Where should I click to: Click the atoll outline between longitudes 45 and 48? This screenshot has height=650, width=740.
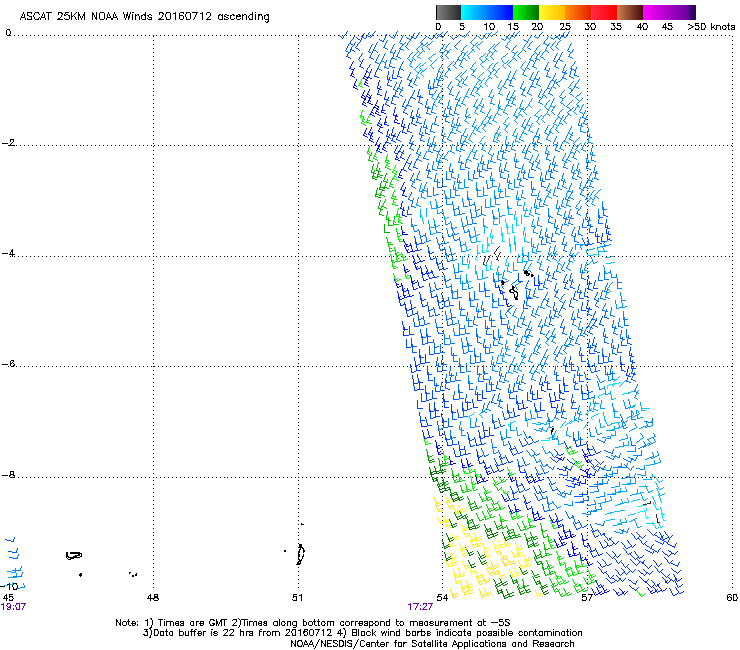click(x=74, y=556)
